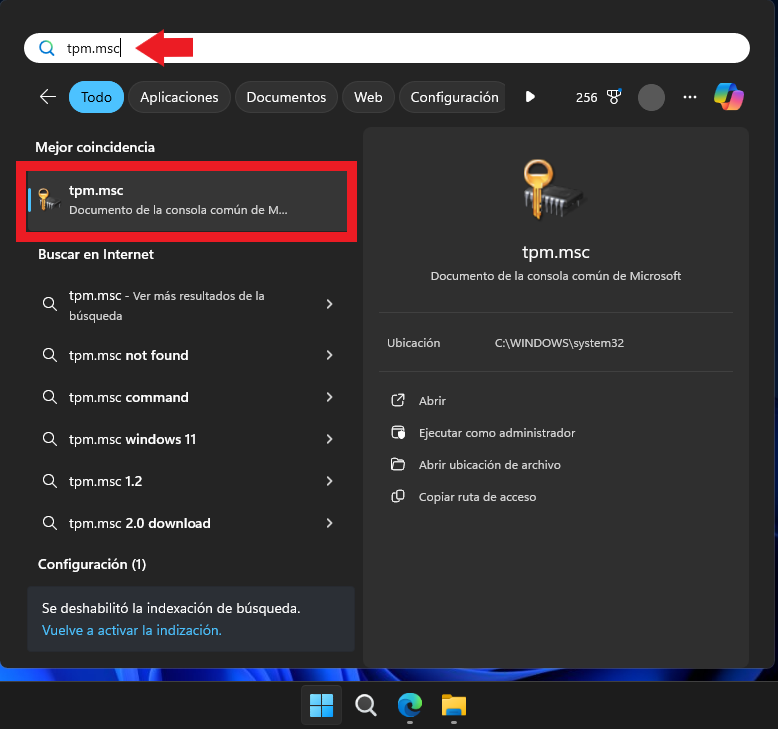
Task: Open the rewards trophy icon next to 256
Action: pyautogui.click(x=614, y=97)
